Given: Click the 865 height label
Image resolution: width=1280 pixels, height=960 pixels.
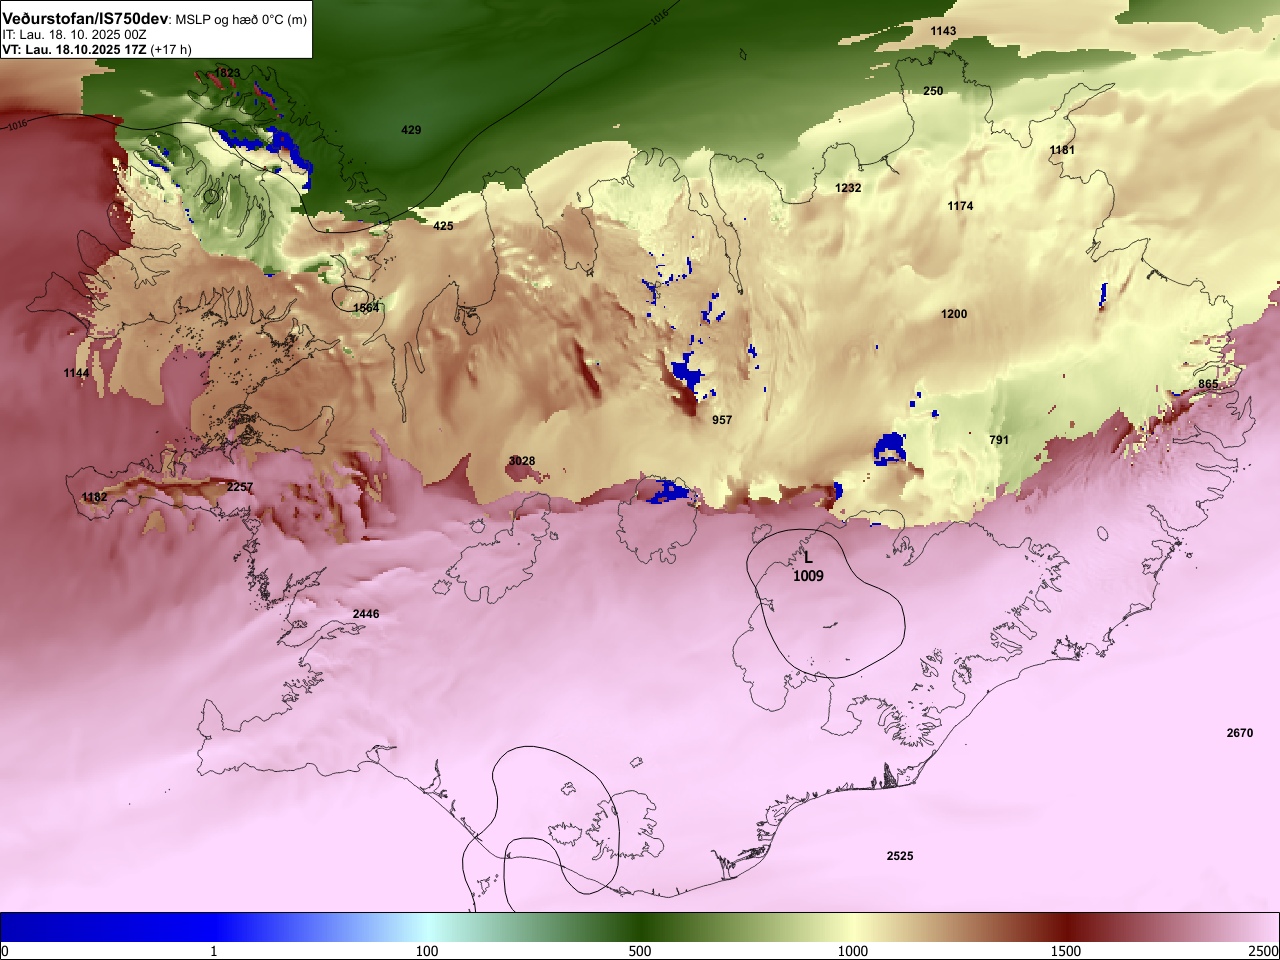Looking at the screenshot, I should coord(1208,384).
